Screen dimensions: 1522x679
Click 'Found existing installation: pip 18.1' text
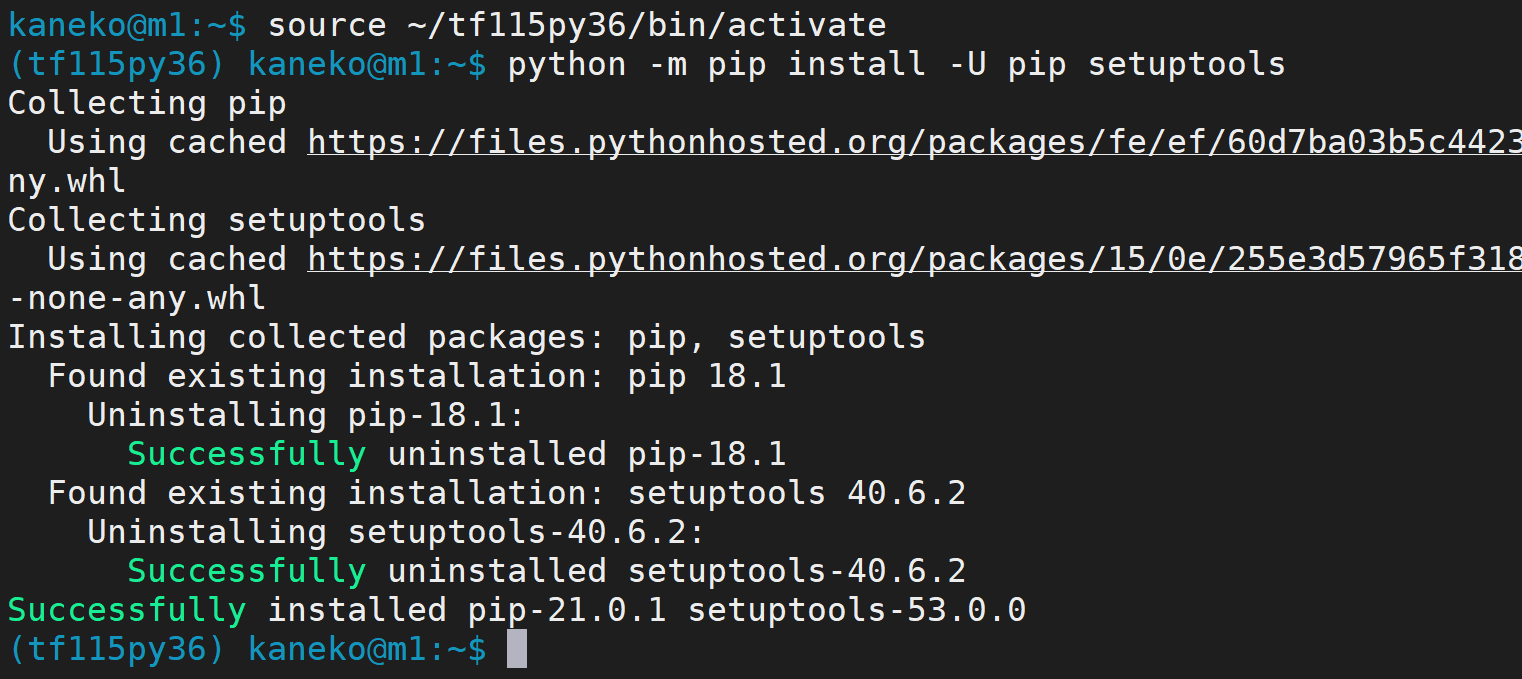tap(417, 377)
